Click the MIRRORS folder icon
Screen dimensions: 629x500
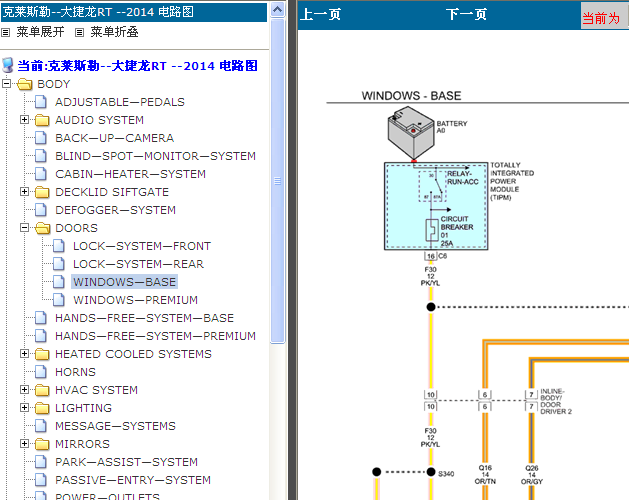[x=42, y=444]
